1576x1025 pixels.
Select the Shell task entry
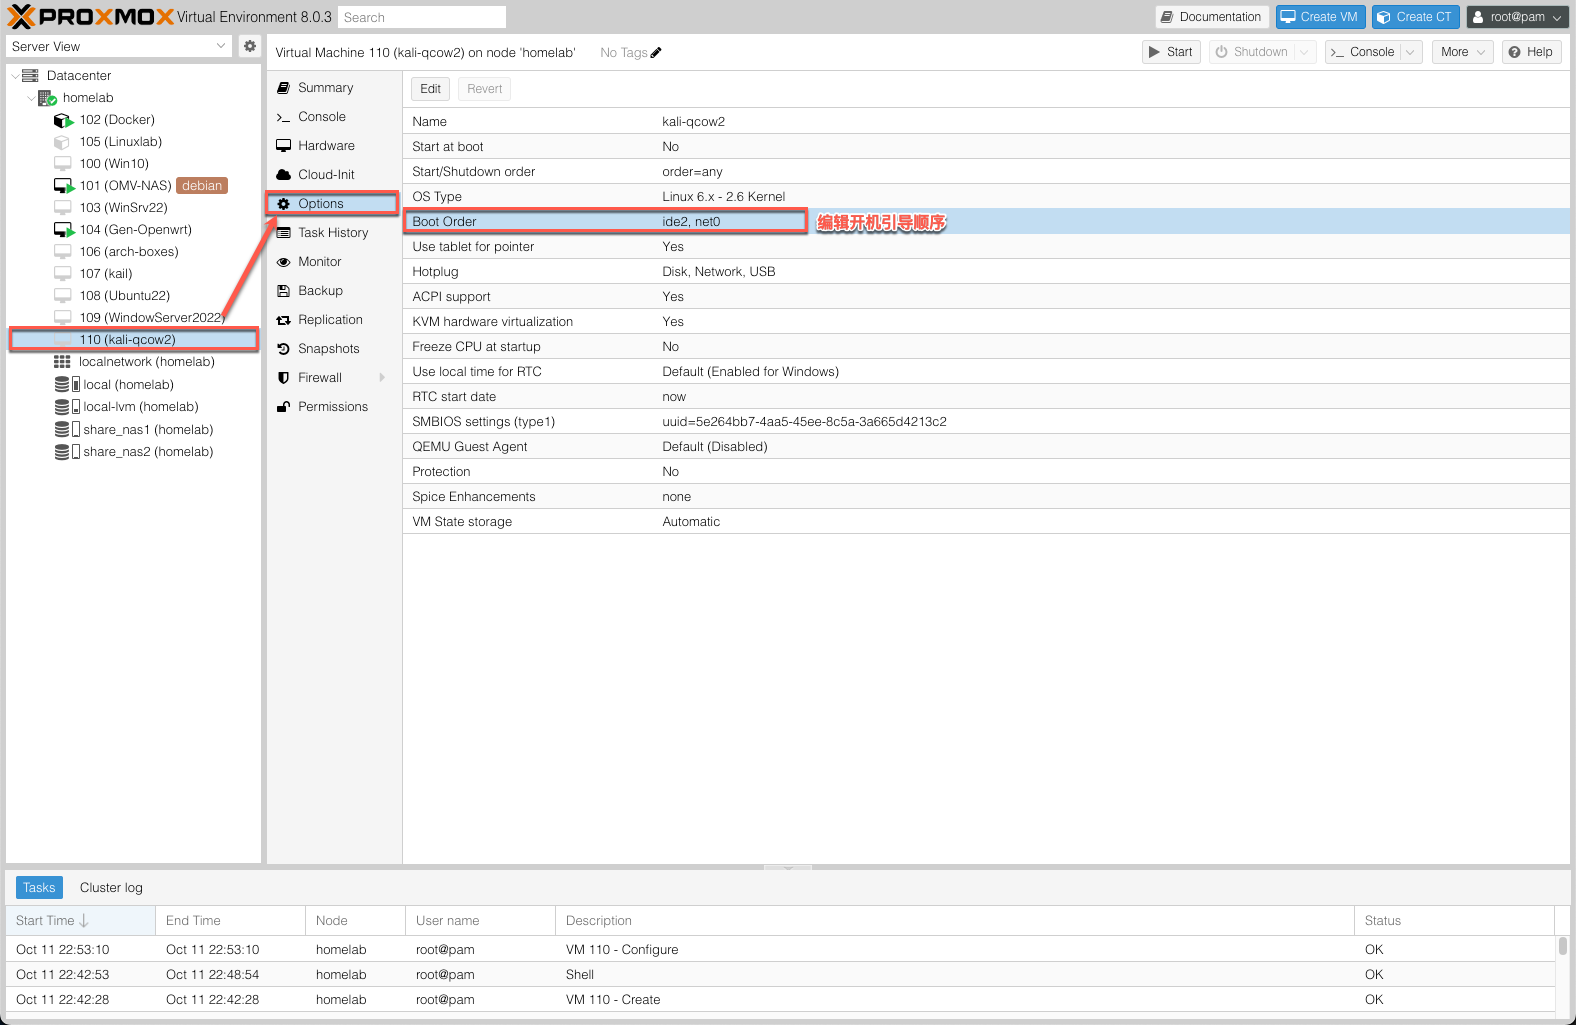780,975
